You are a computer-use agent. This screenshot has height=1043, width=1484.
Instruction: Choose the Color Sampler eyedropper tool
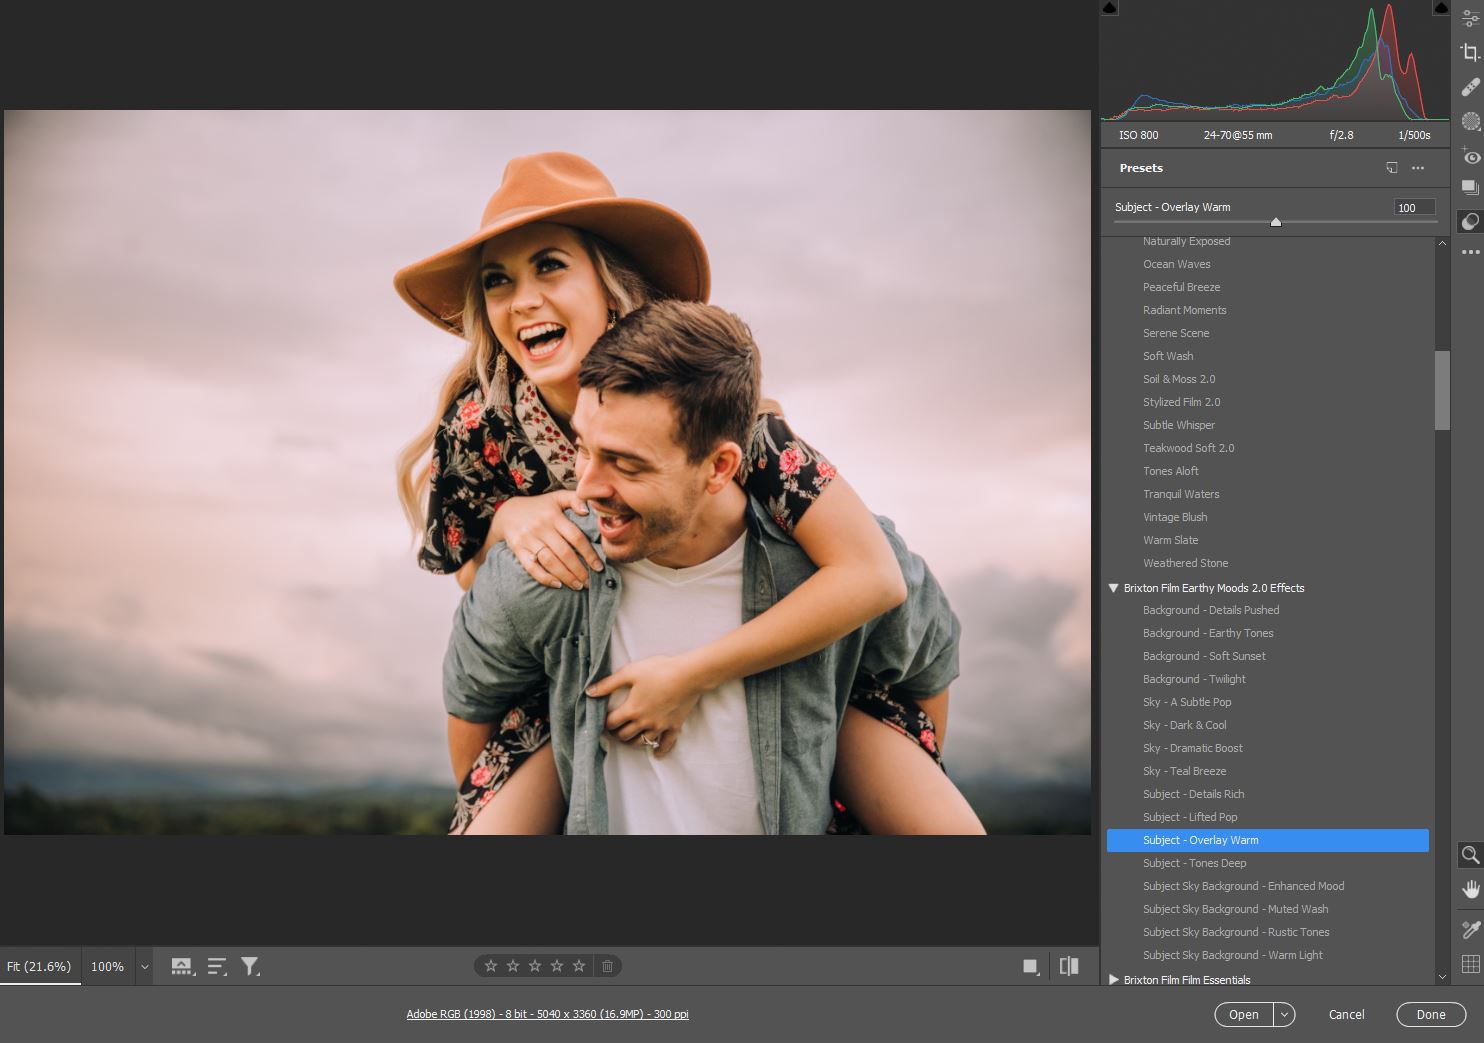(x=1470, y=930)
